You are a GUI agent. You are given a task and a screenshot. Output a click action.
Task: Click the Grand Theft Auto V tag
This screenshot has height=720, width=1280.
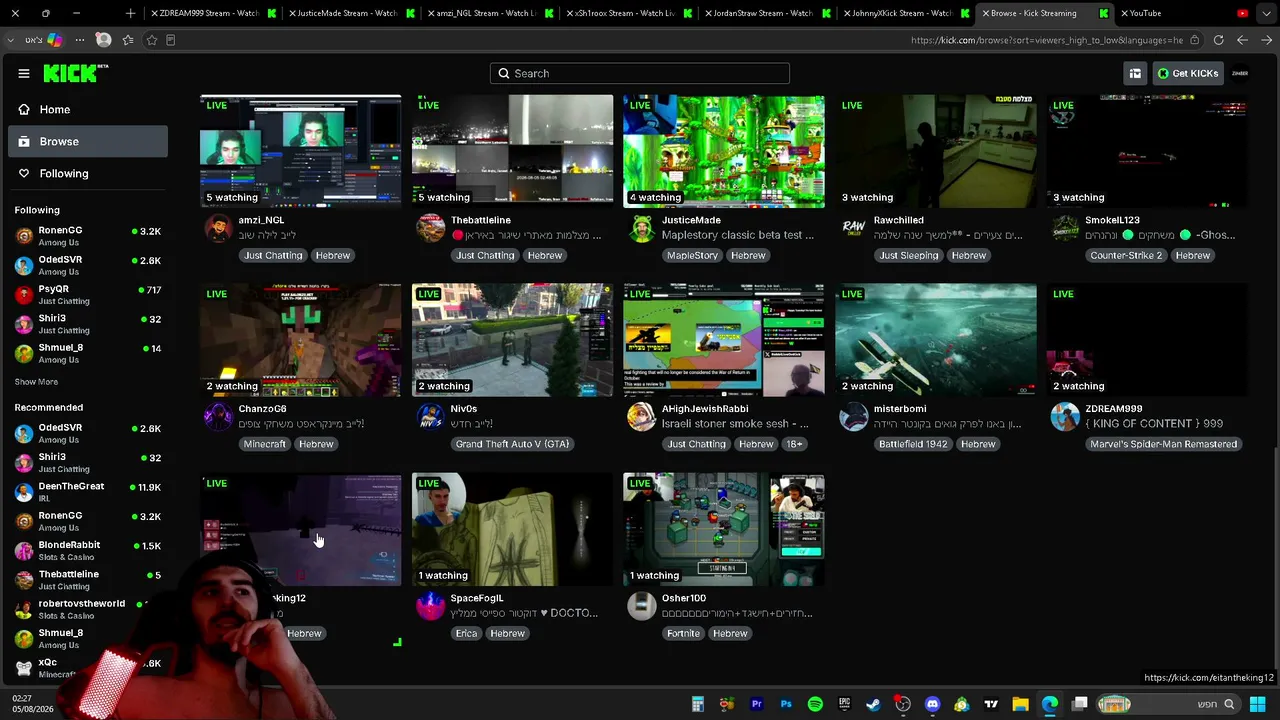(512, 444)
